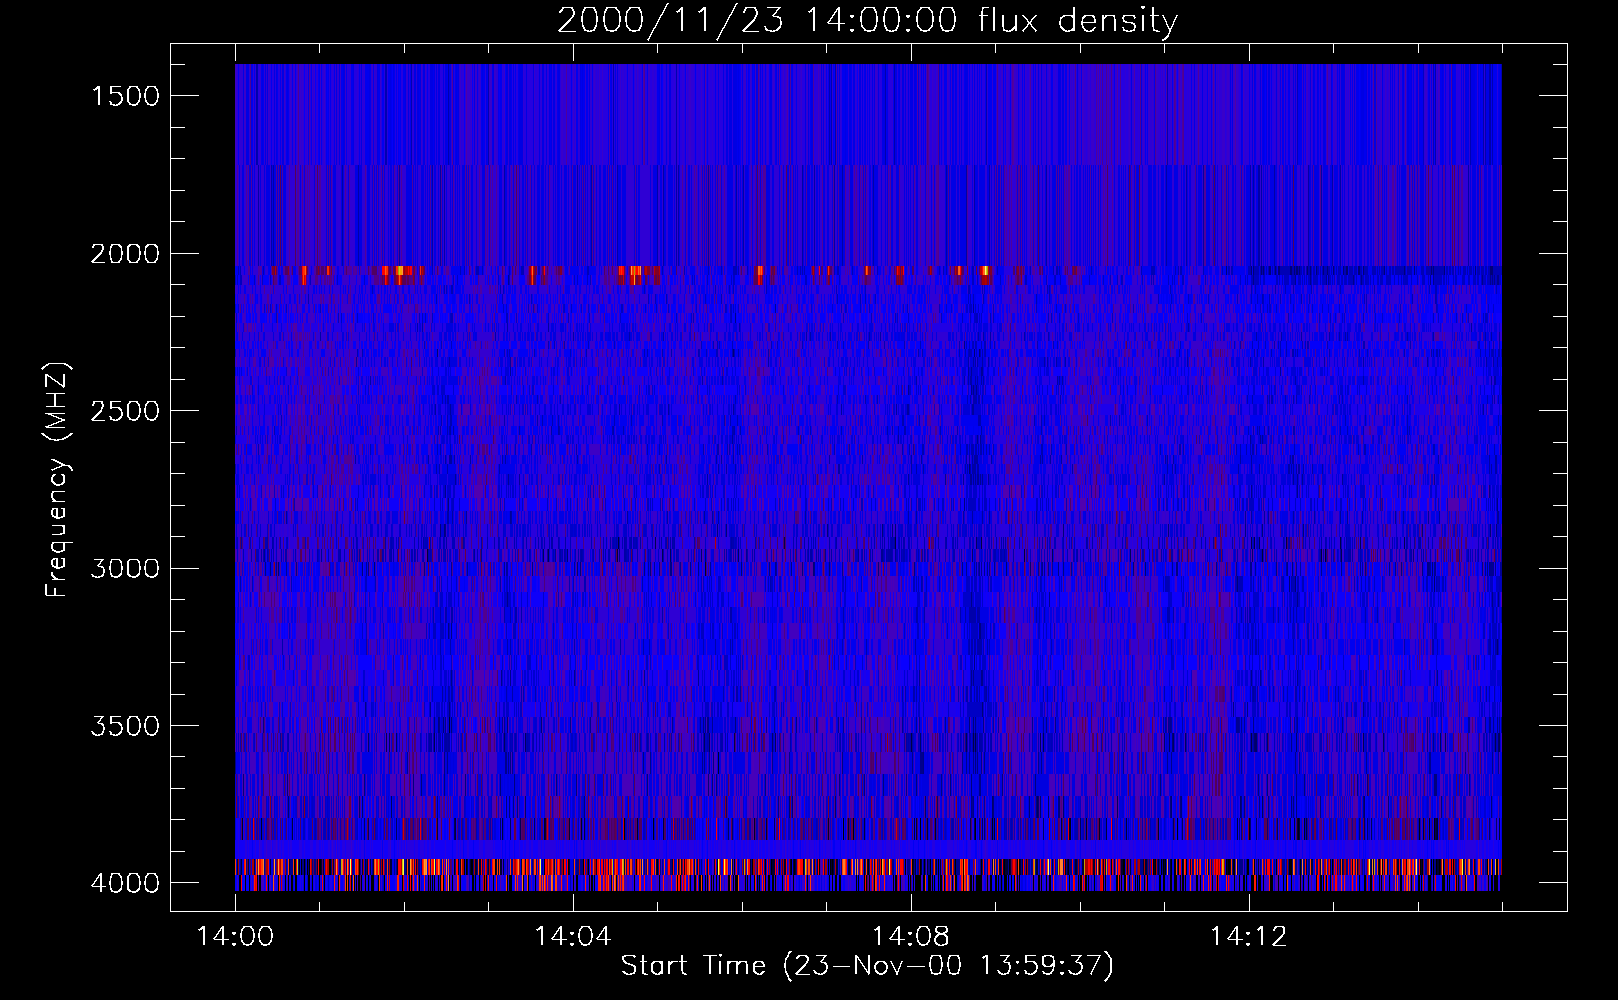Select the 2000 frequency tick label
The width and height of the screenshot is (1618, 1000).
click(x=125, y=254)
